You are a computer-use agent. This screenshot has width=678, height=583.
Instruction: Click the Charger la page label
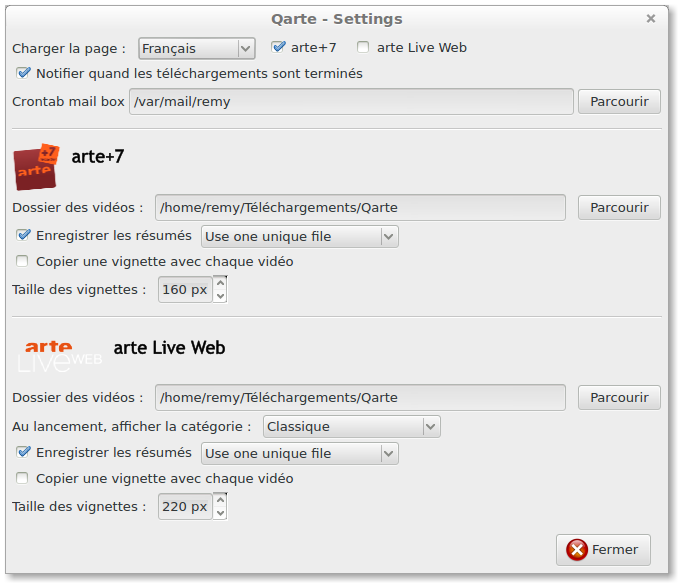click(x=69, y=48)
